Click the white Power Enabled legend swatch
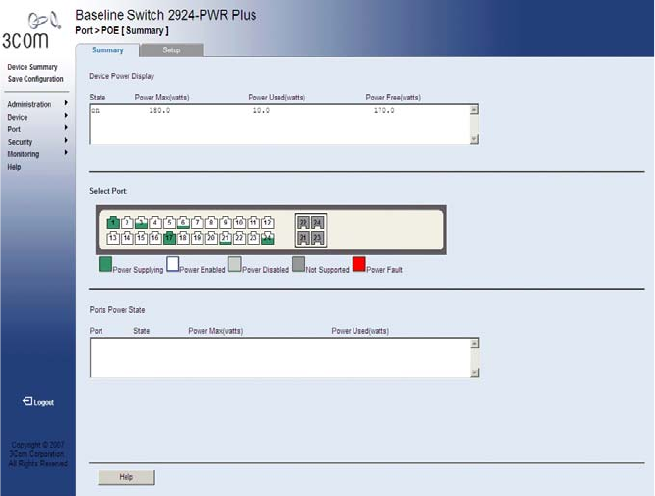The height and width of the screenshot is (496, 655). 173,265
